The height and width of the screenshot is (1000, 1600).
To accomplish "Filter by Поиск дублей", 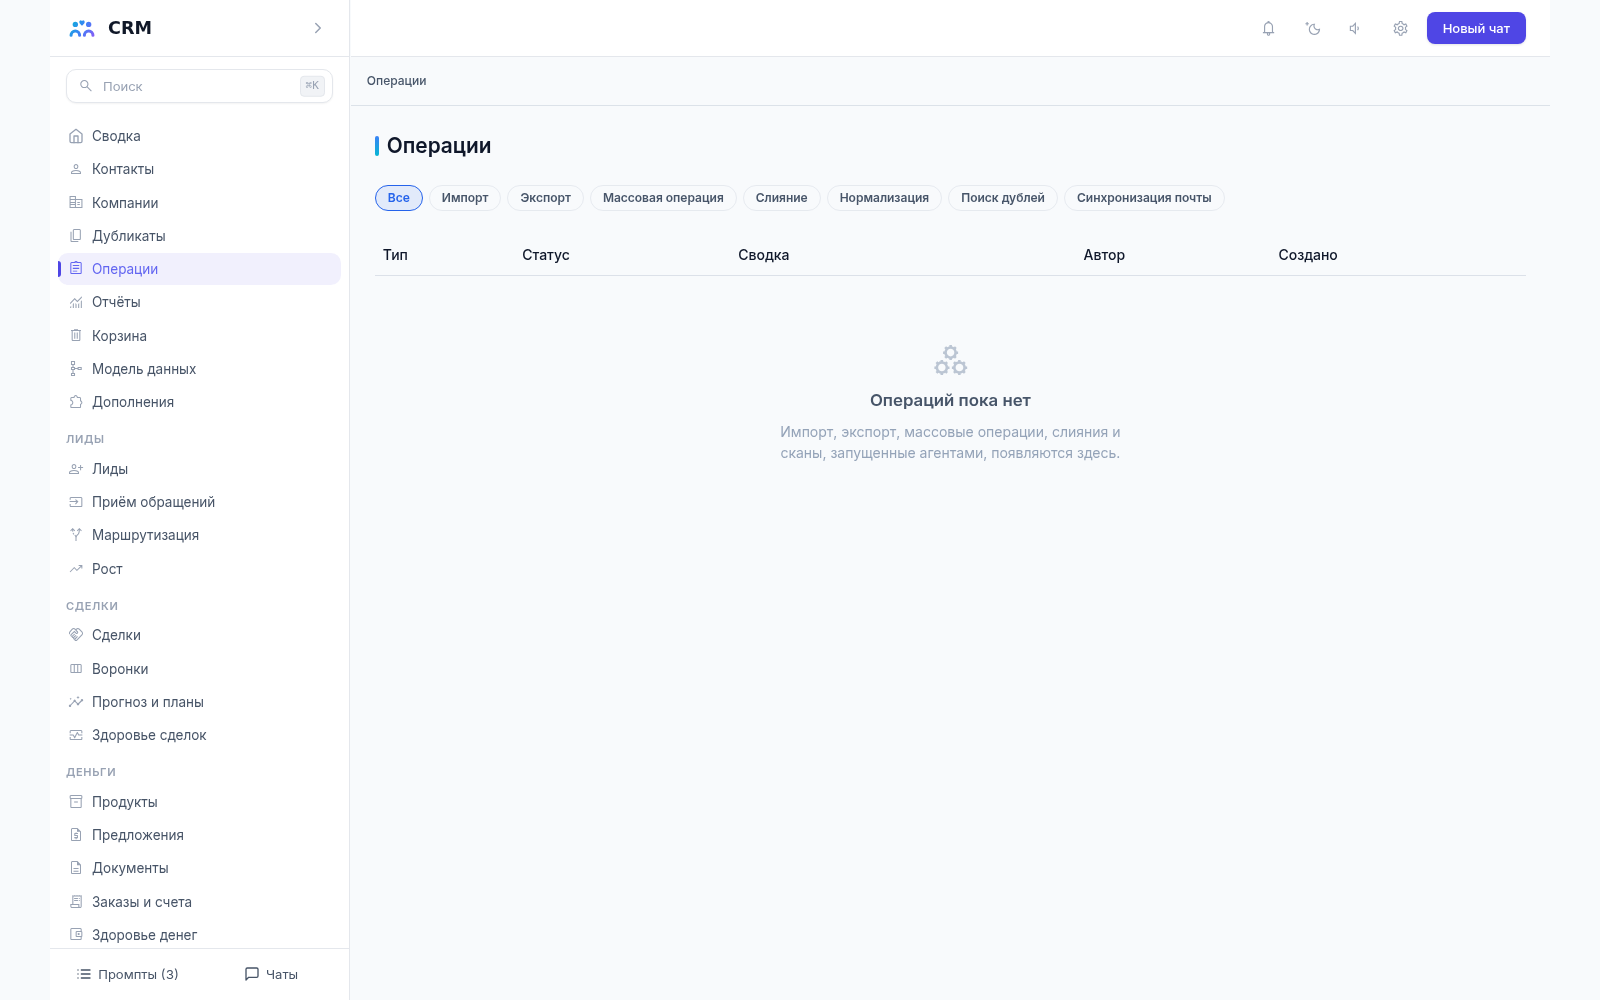I will [1003, 198].
